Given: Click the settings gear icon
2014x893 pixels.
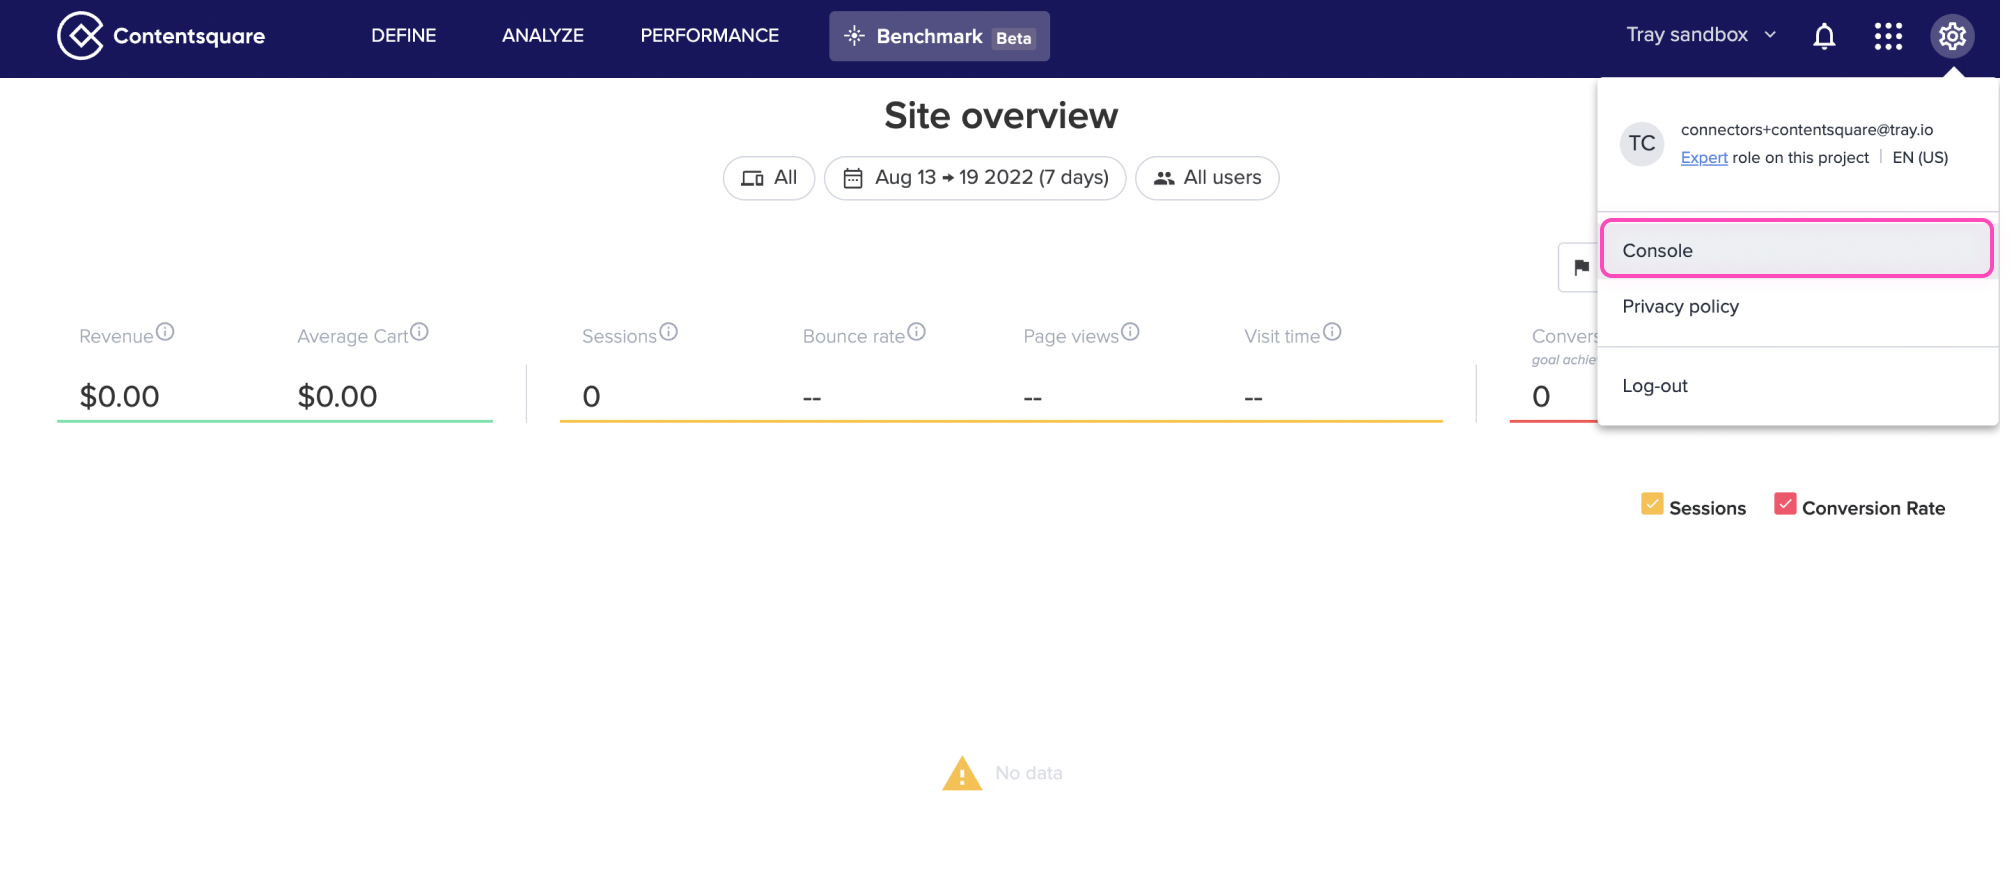Looking at the screenshot, I should click(1952, 36).
